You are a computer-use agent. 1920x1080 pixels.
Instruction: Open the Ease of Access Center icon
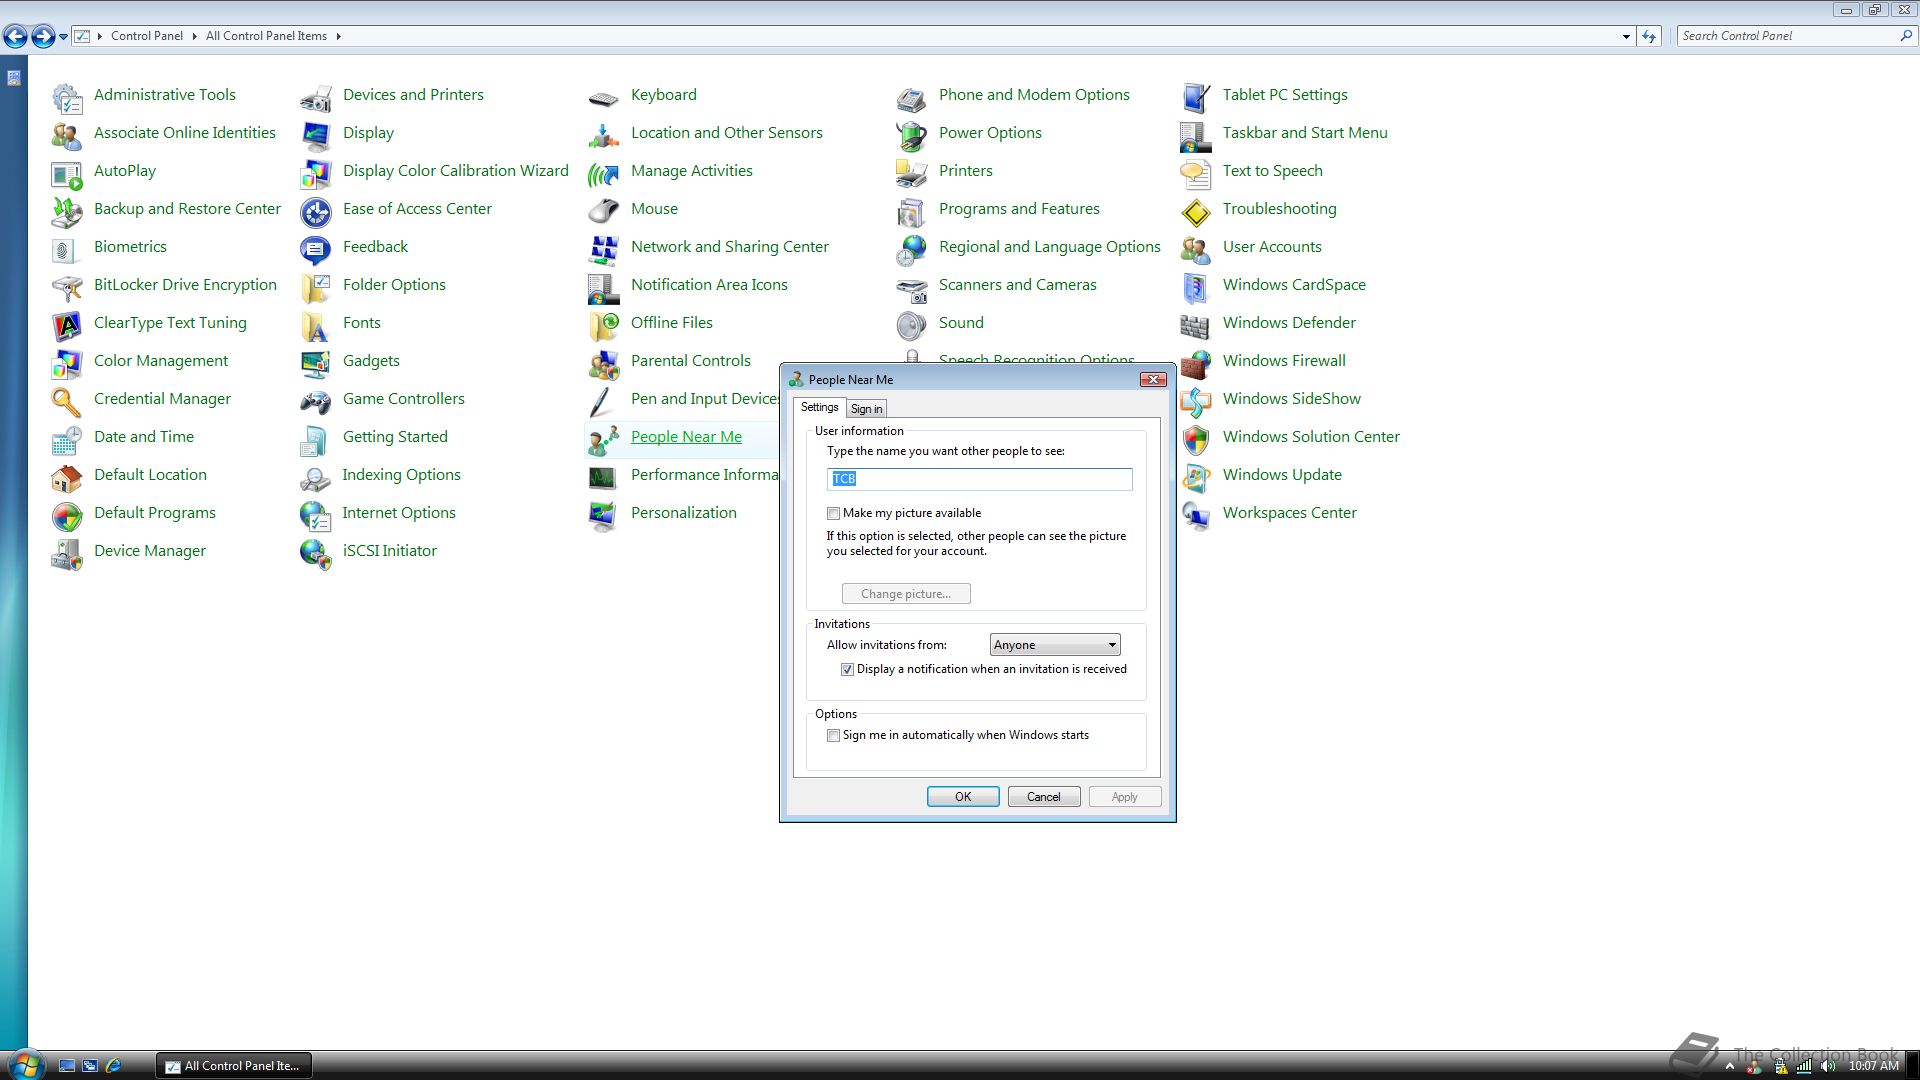(316, 211)
